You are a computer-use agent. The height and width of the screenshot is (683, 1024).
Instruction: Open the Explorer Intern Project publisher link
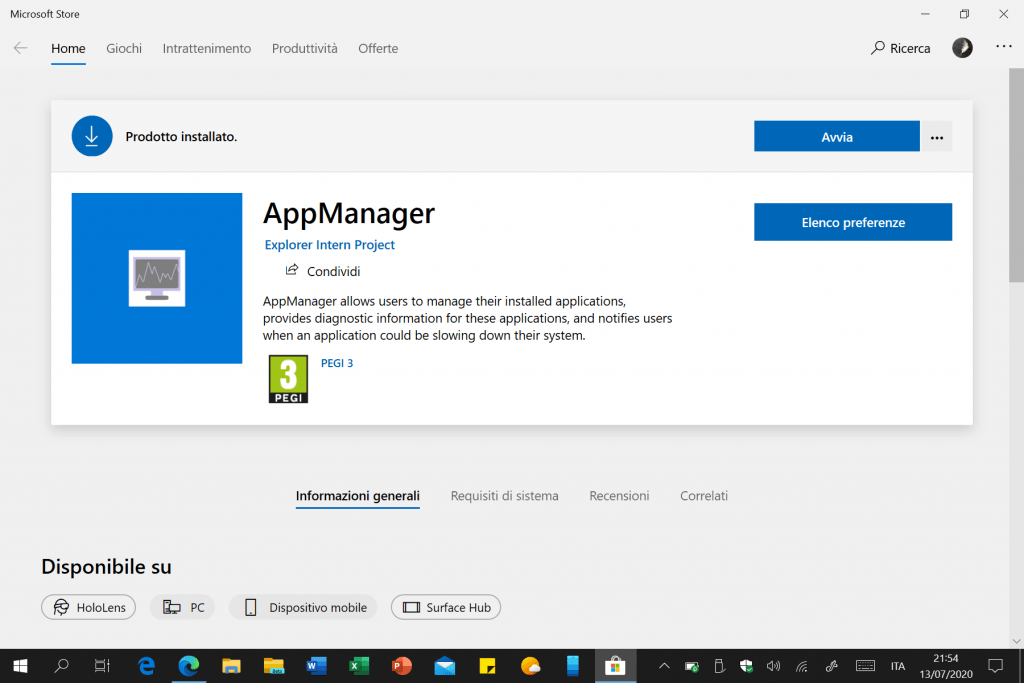pyautogui.click(x=329, y=245)
